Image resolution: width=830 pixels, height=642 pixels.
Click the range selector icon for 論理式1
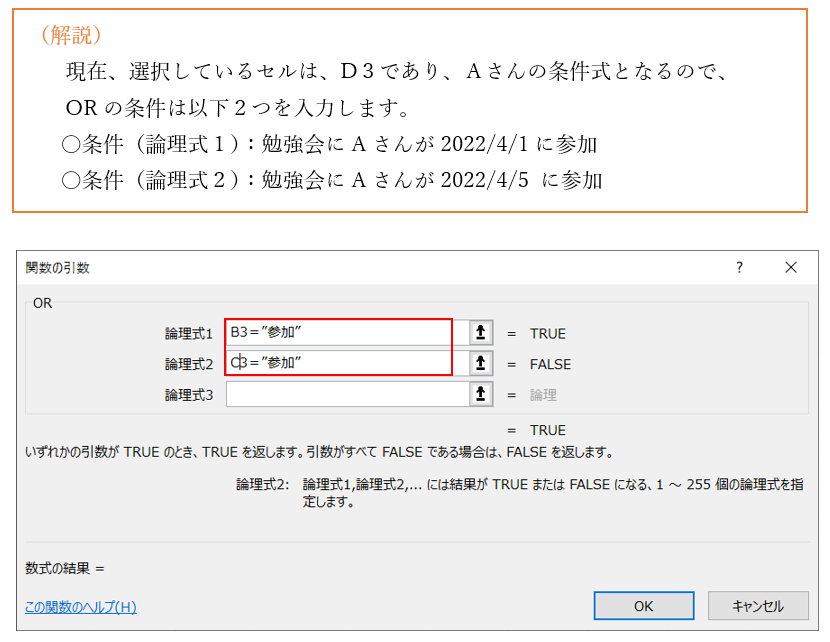point(482,333)
